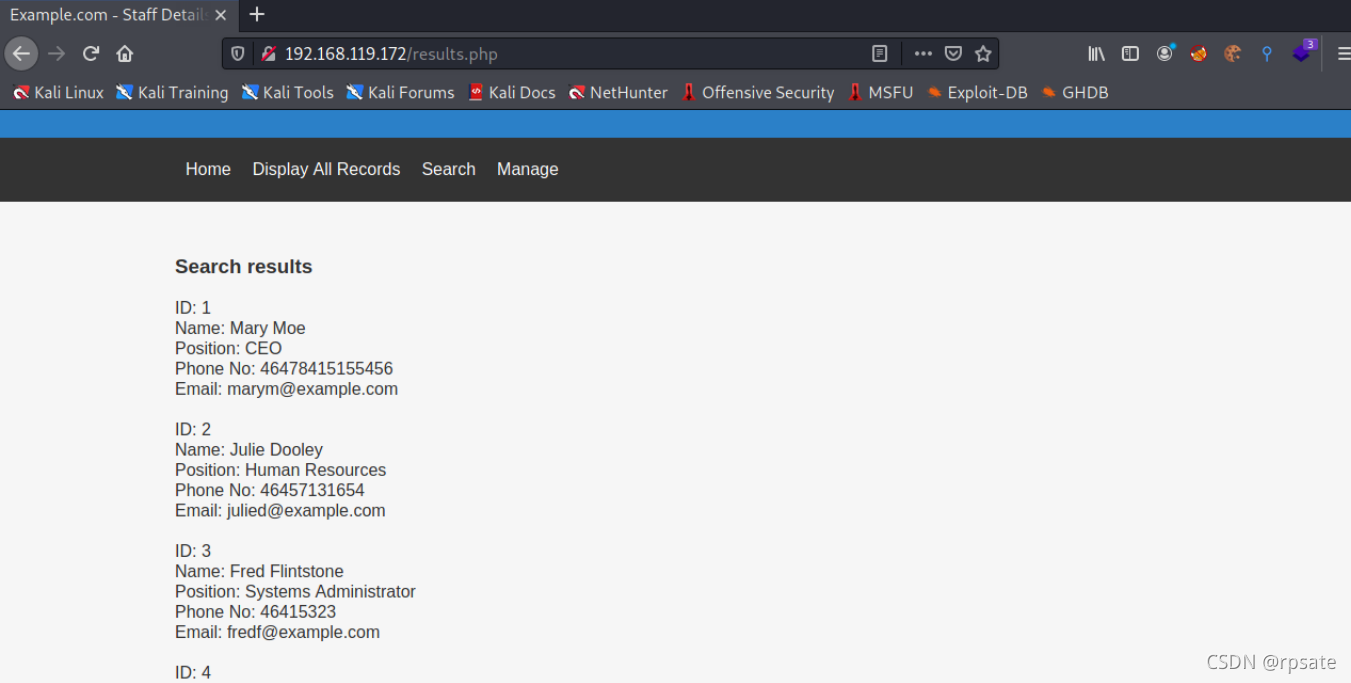Click Position: Systems Administrator
The image size is (1351, 683).
(x=295, y=592)
